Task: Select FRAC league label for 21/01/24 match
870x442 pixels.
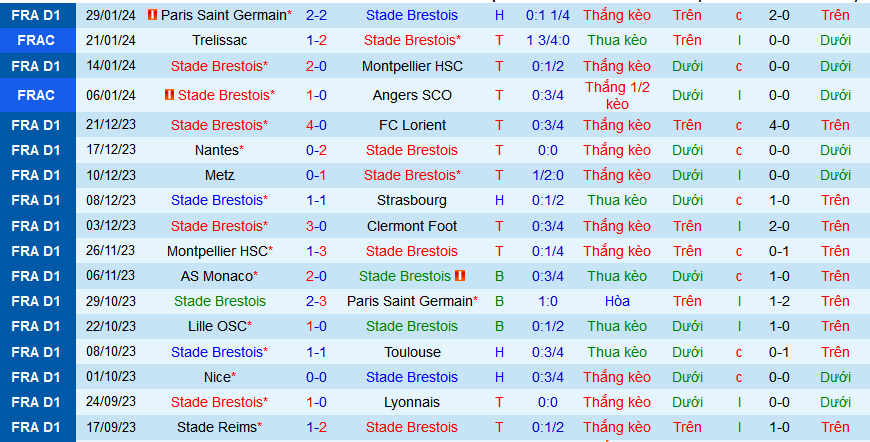Action: click(37, 40)
